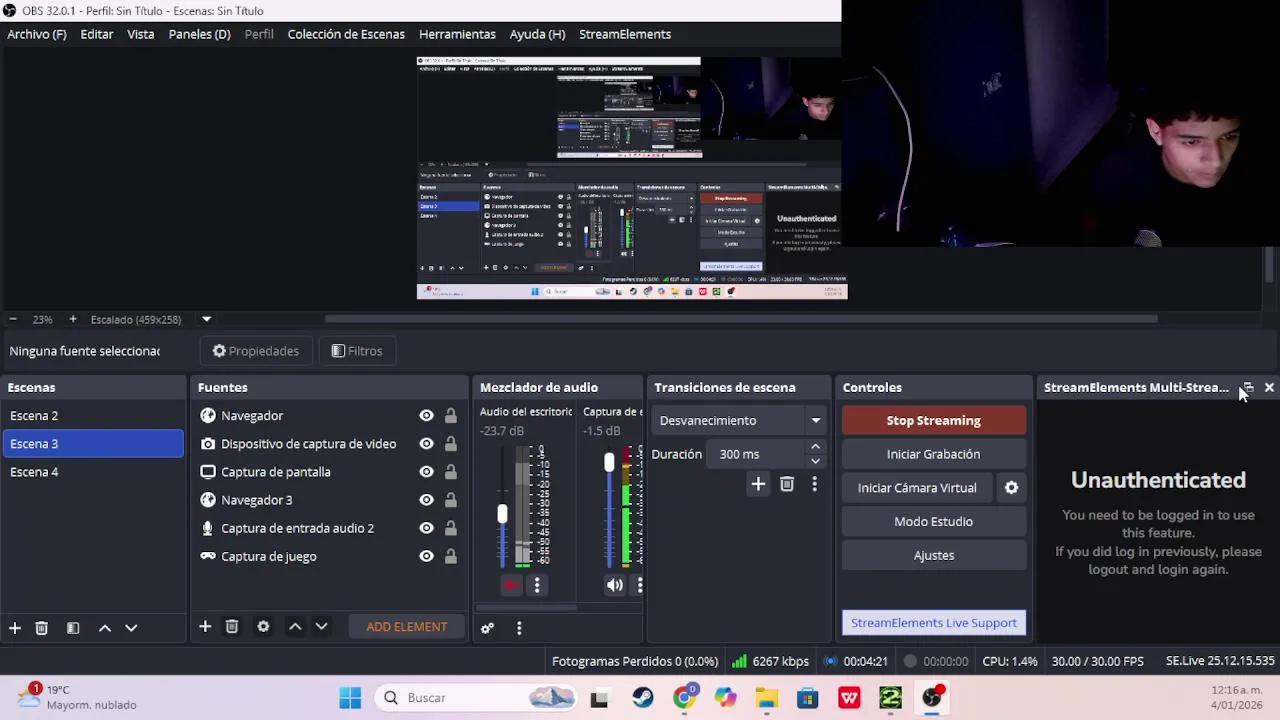This screenshot has height=720, width=1280.
Task: Open the Ayuda (H) menu
Action: coord(537,34)
